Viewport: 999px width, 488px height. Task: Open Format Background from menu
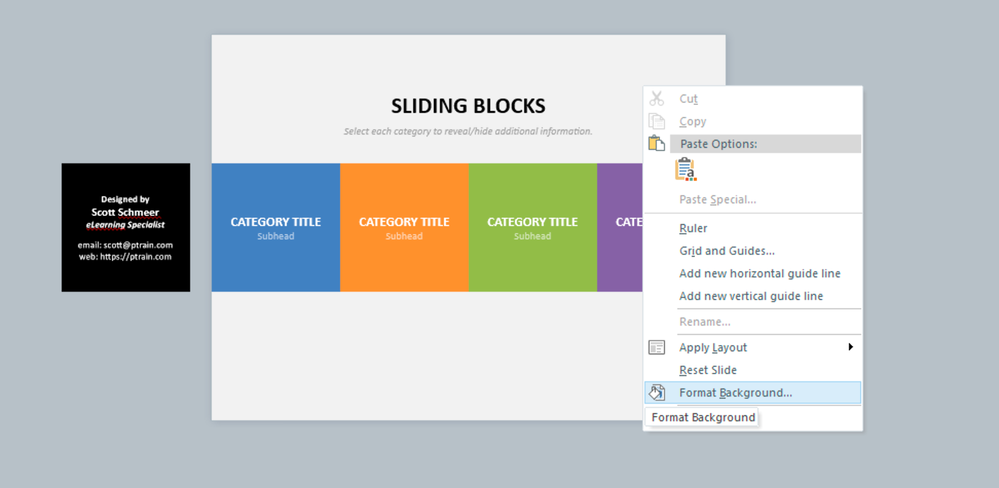[735, 393]
